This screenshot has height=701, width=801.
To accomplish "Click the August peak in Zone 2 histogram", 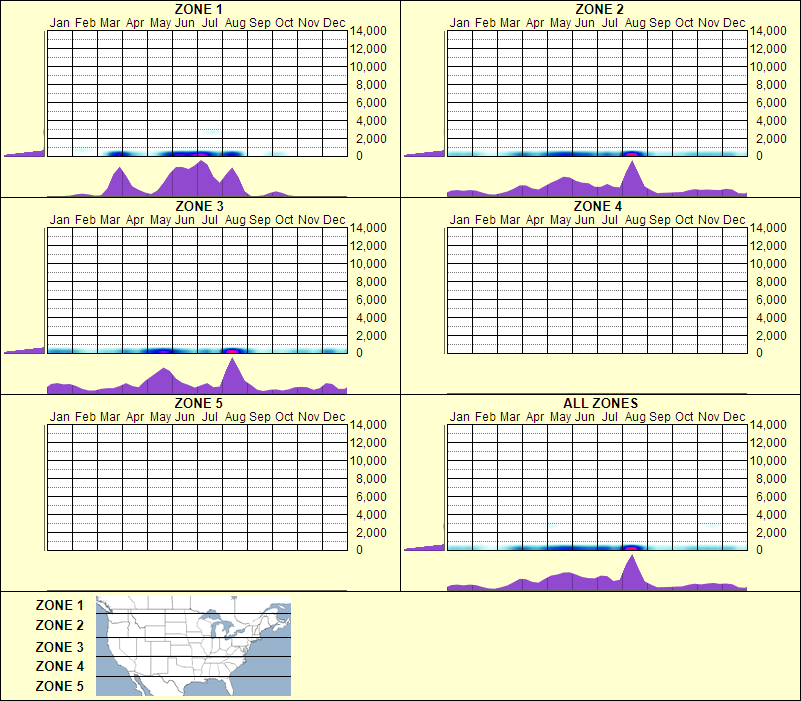I will [x=632, y=177].
